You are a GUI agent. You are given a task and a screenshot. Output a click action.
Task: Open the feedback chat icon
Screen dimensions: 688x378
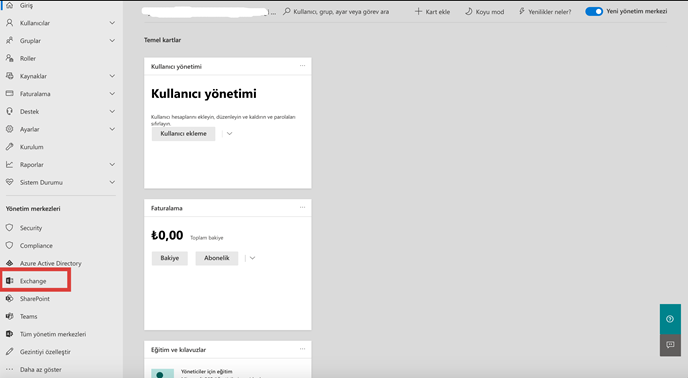pyautogui.click(x=670, y=345)
